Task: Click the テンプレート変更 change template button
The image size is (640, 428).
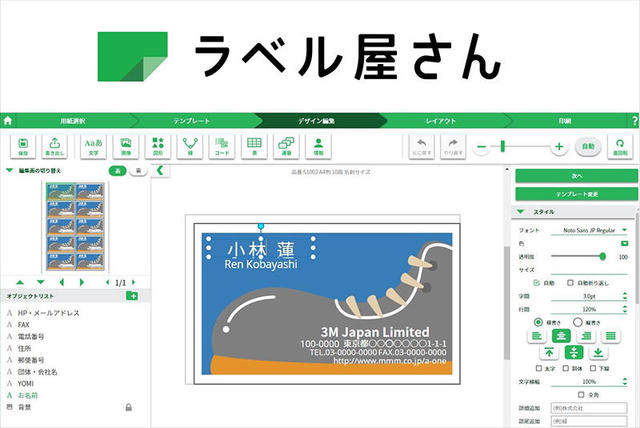Action: (577, 194)
